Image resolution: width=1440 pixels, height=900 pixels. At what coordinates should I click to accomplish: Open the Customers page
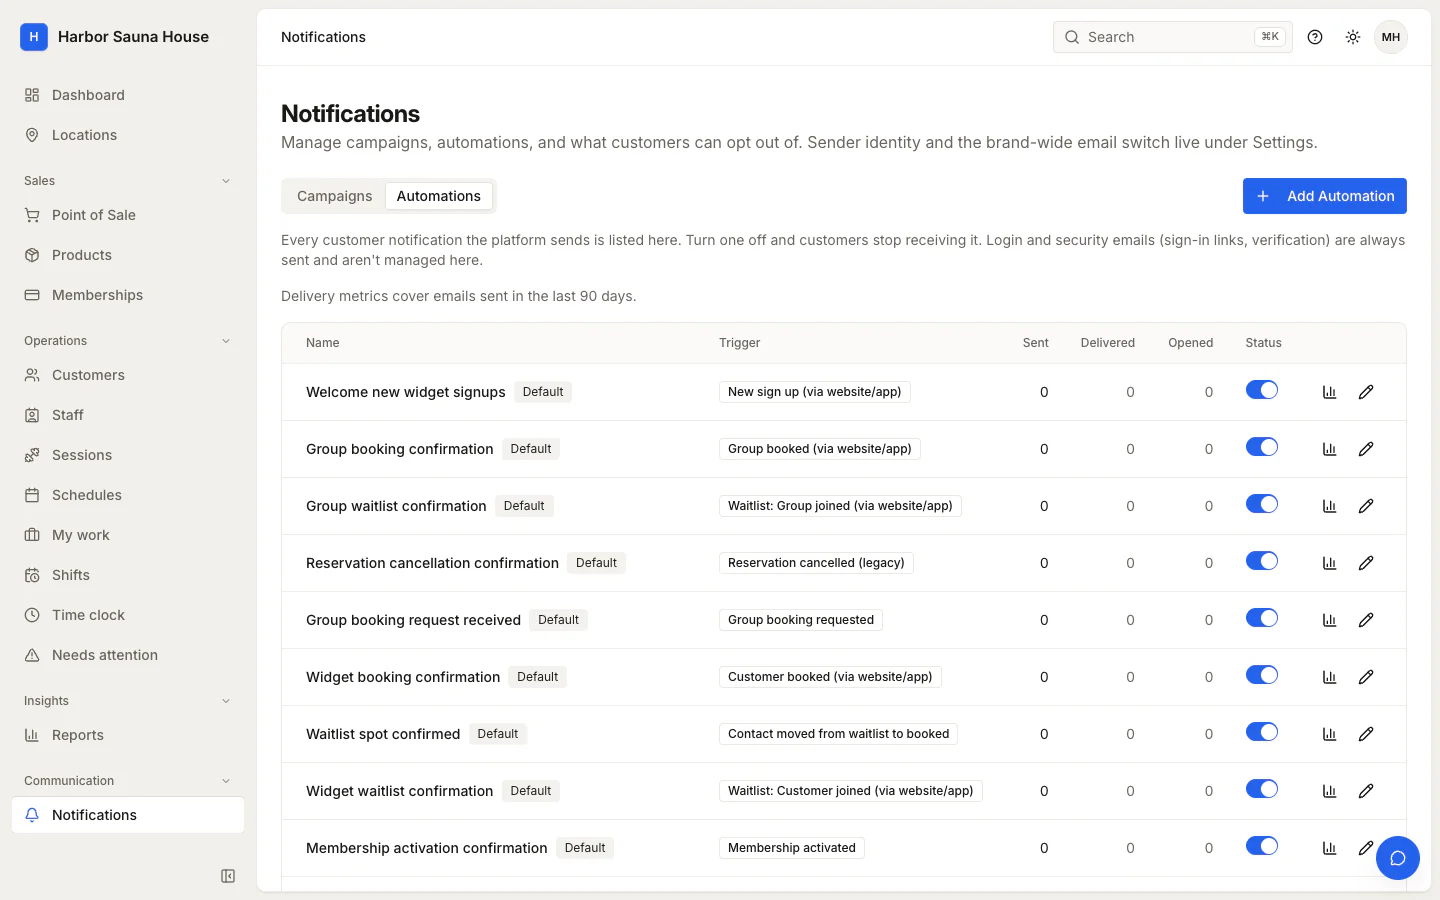128,375
